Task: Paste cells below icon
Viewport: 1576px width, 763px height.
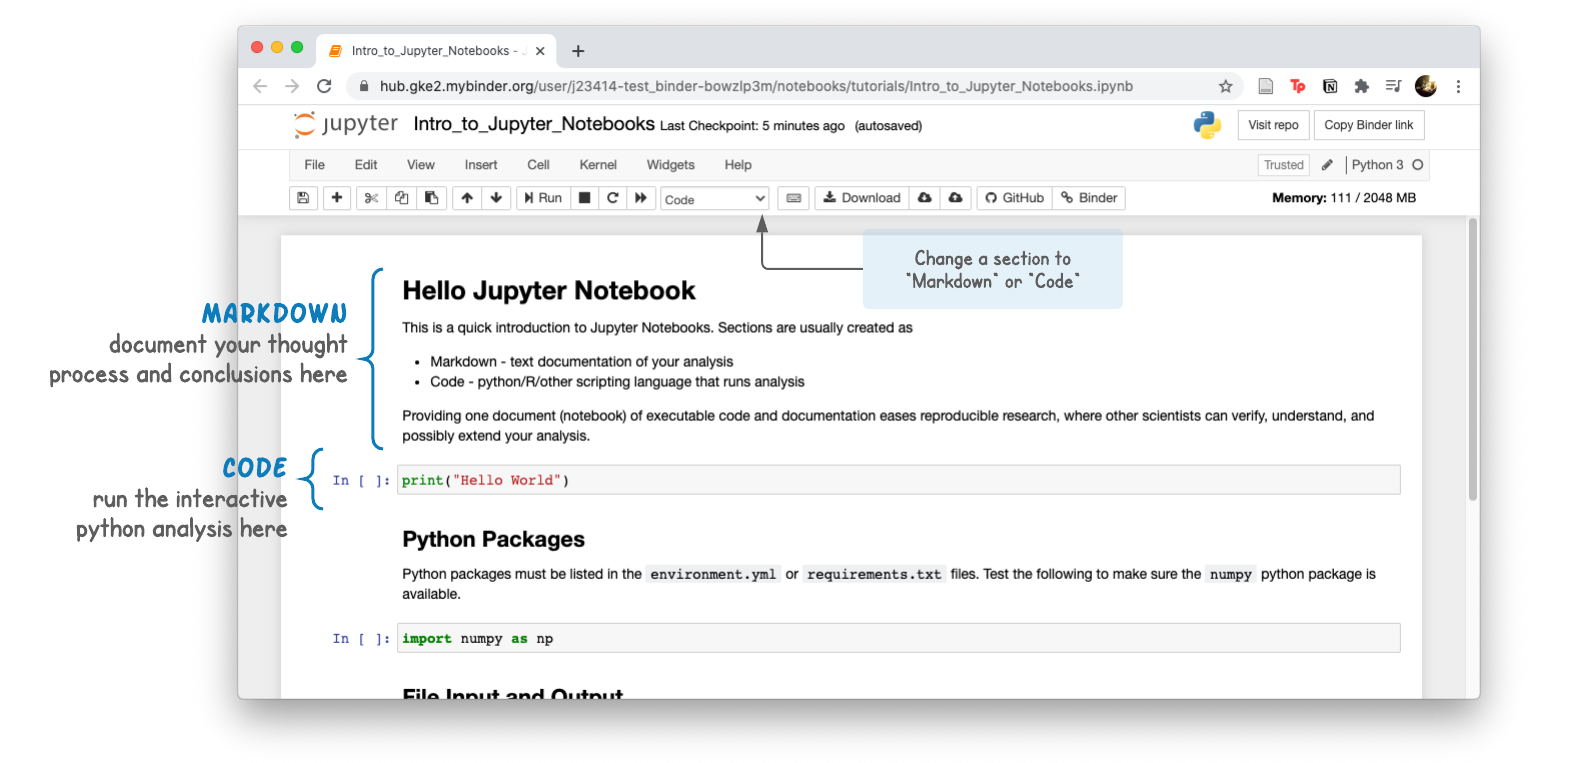Action: pyautogui.click(x=431, y=198)
